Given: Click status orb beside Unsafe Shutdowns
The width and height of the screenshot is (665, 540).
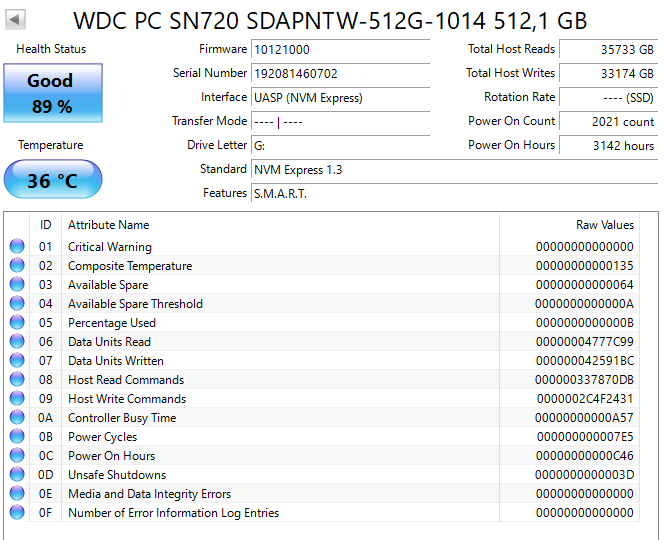Looking at the screenshot, I should (x=17, y=475).
